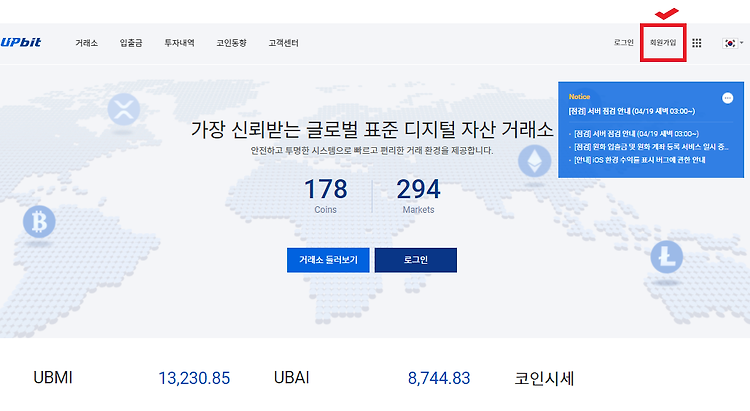Open the apps grid icon

pos(697,43)
